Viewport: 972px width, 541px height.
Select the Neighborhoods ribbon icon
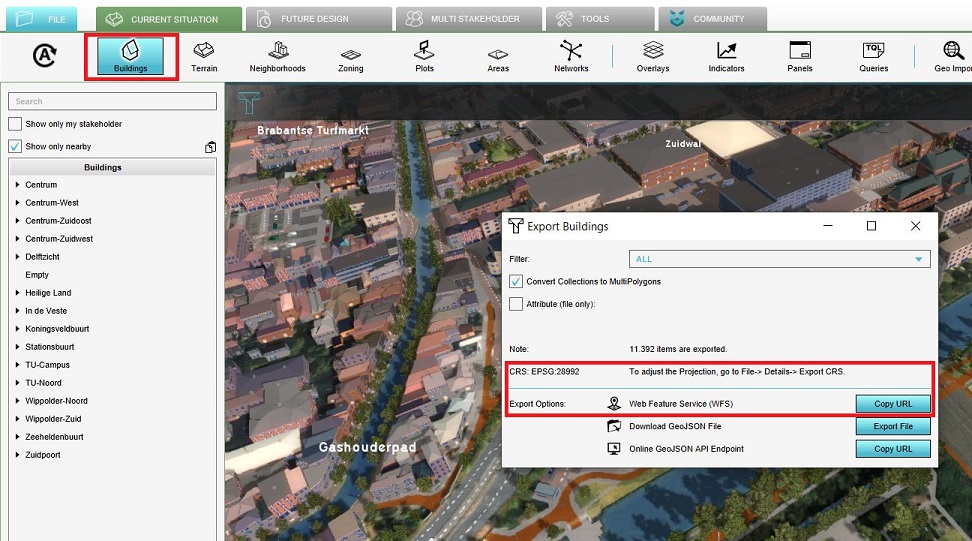pyautogui.click(x=278, y=56)
